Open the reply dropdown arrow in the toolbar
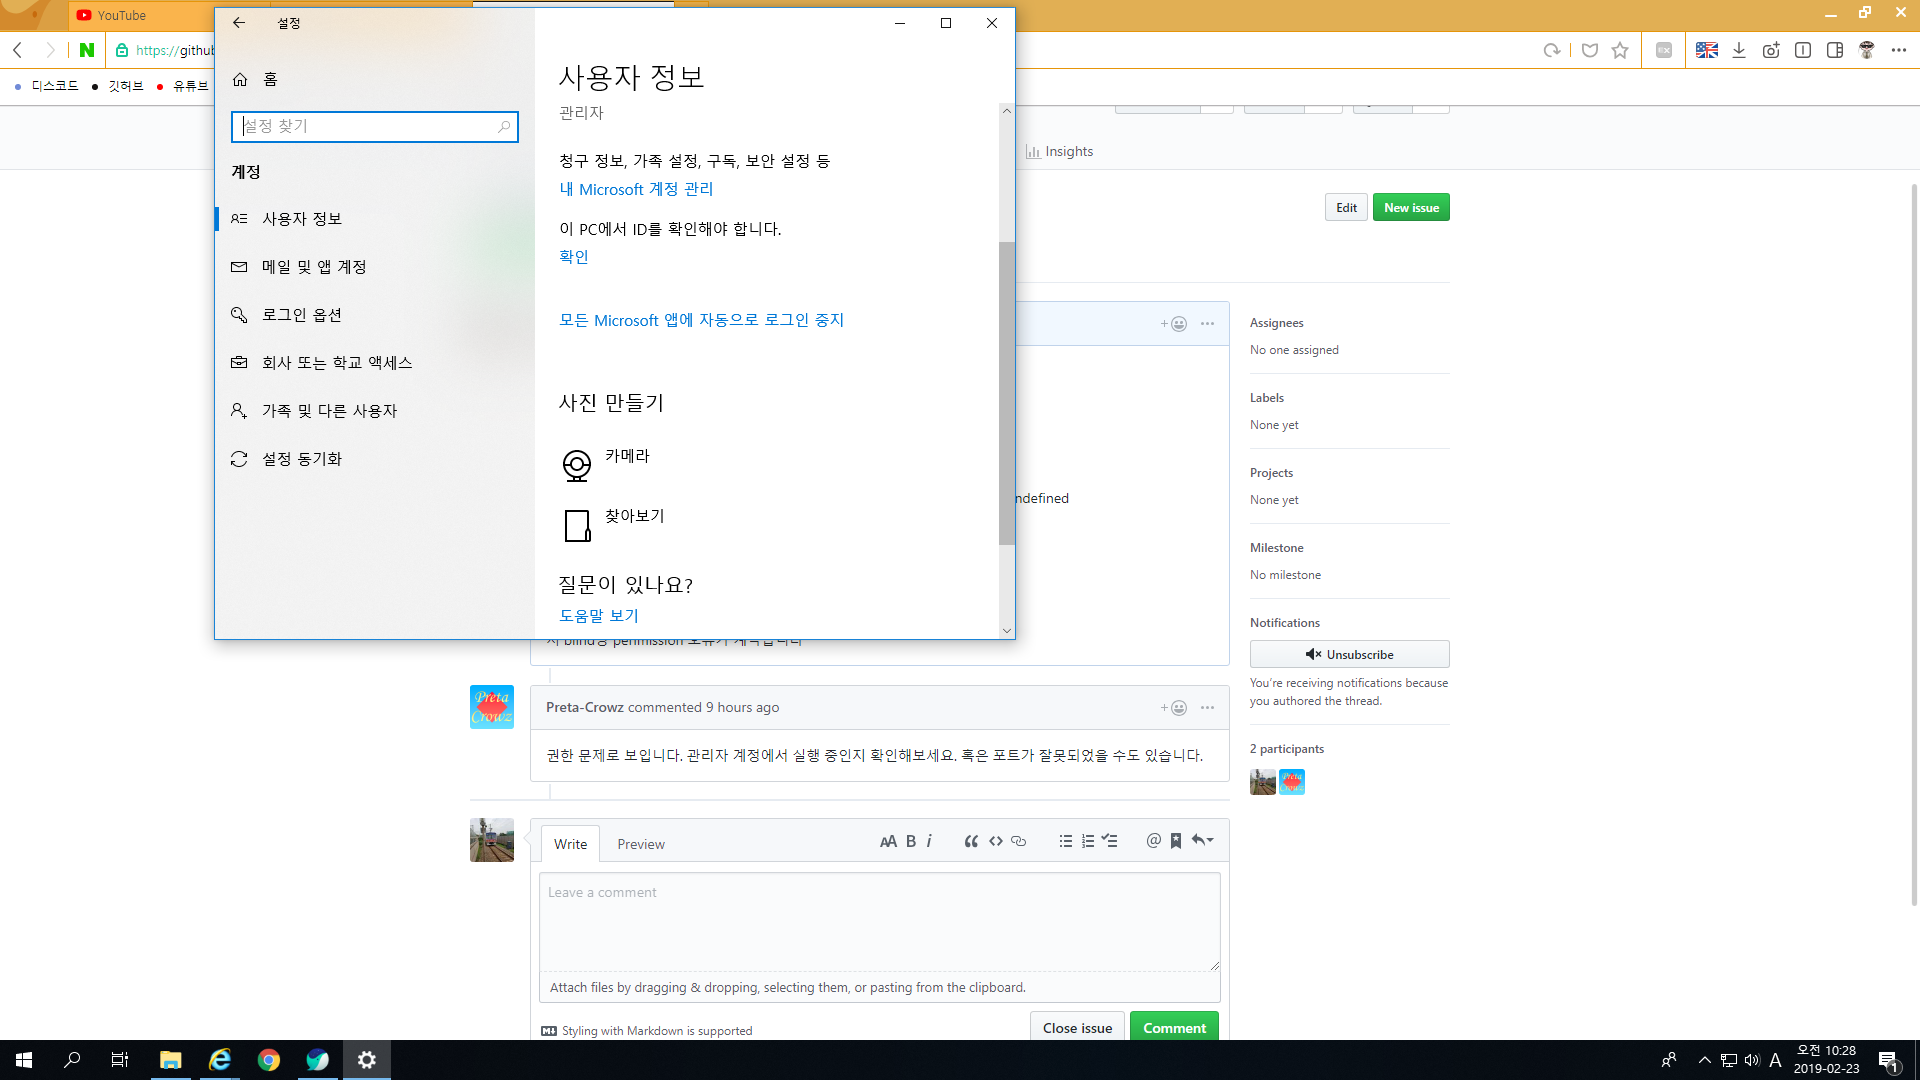The image size is (1920, 1080). 1202,841
